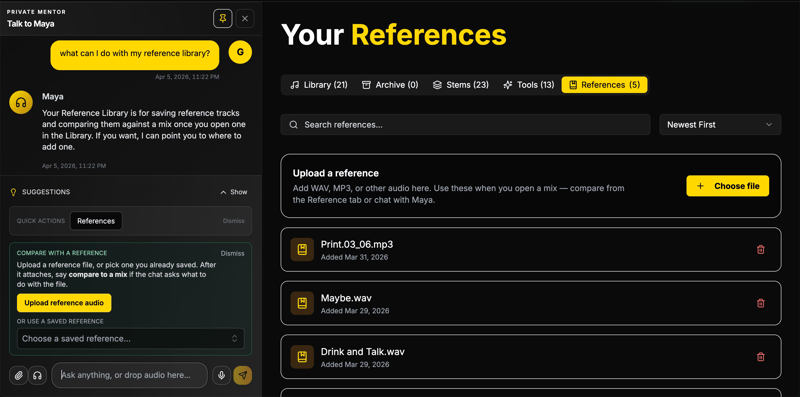Open the Drink and Talk.wav file name
This screenshot has width=800, height=397.
[363, 352]
